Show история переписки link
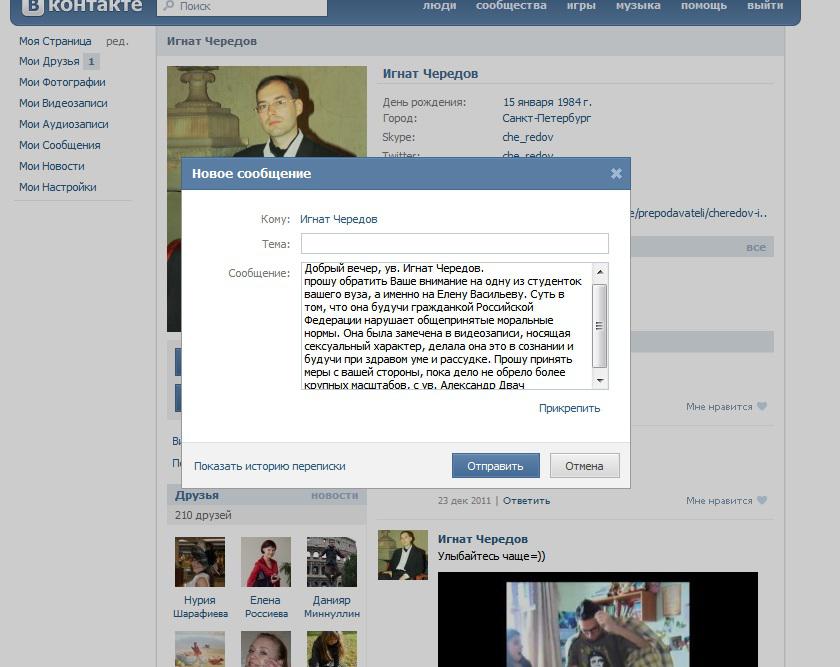 269,466
